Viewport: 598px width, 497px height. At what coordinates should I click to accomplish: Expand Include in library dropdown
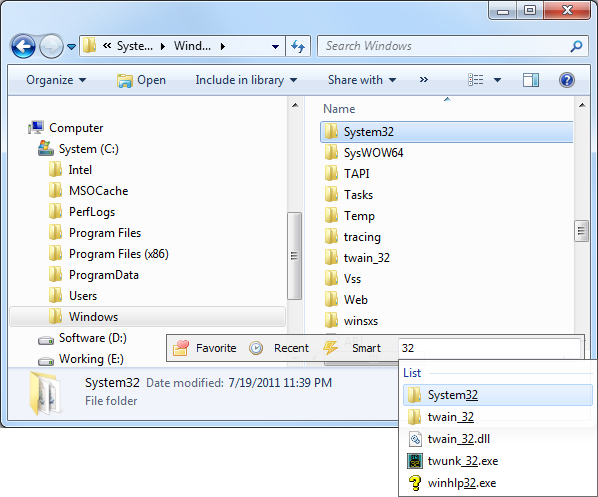(246, 80)
